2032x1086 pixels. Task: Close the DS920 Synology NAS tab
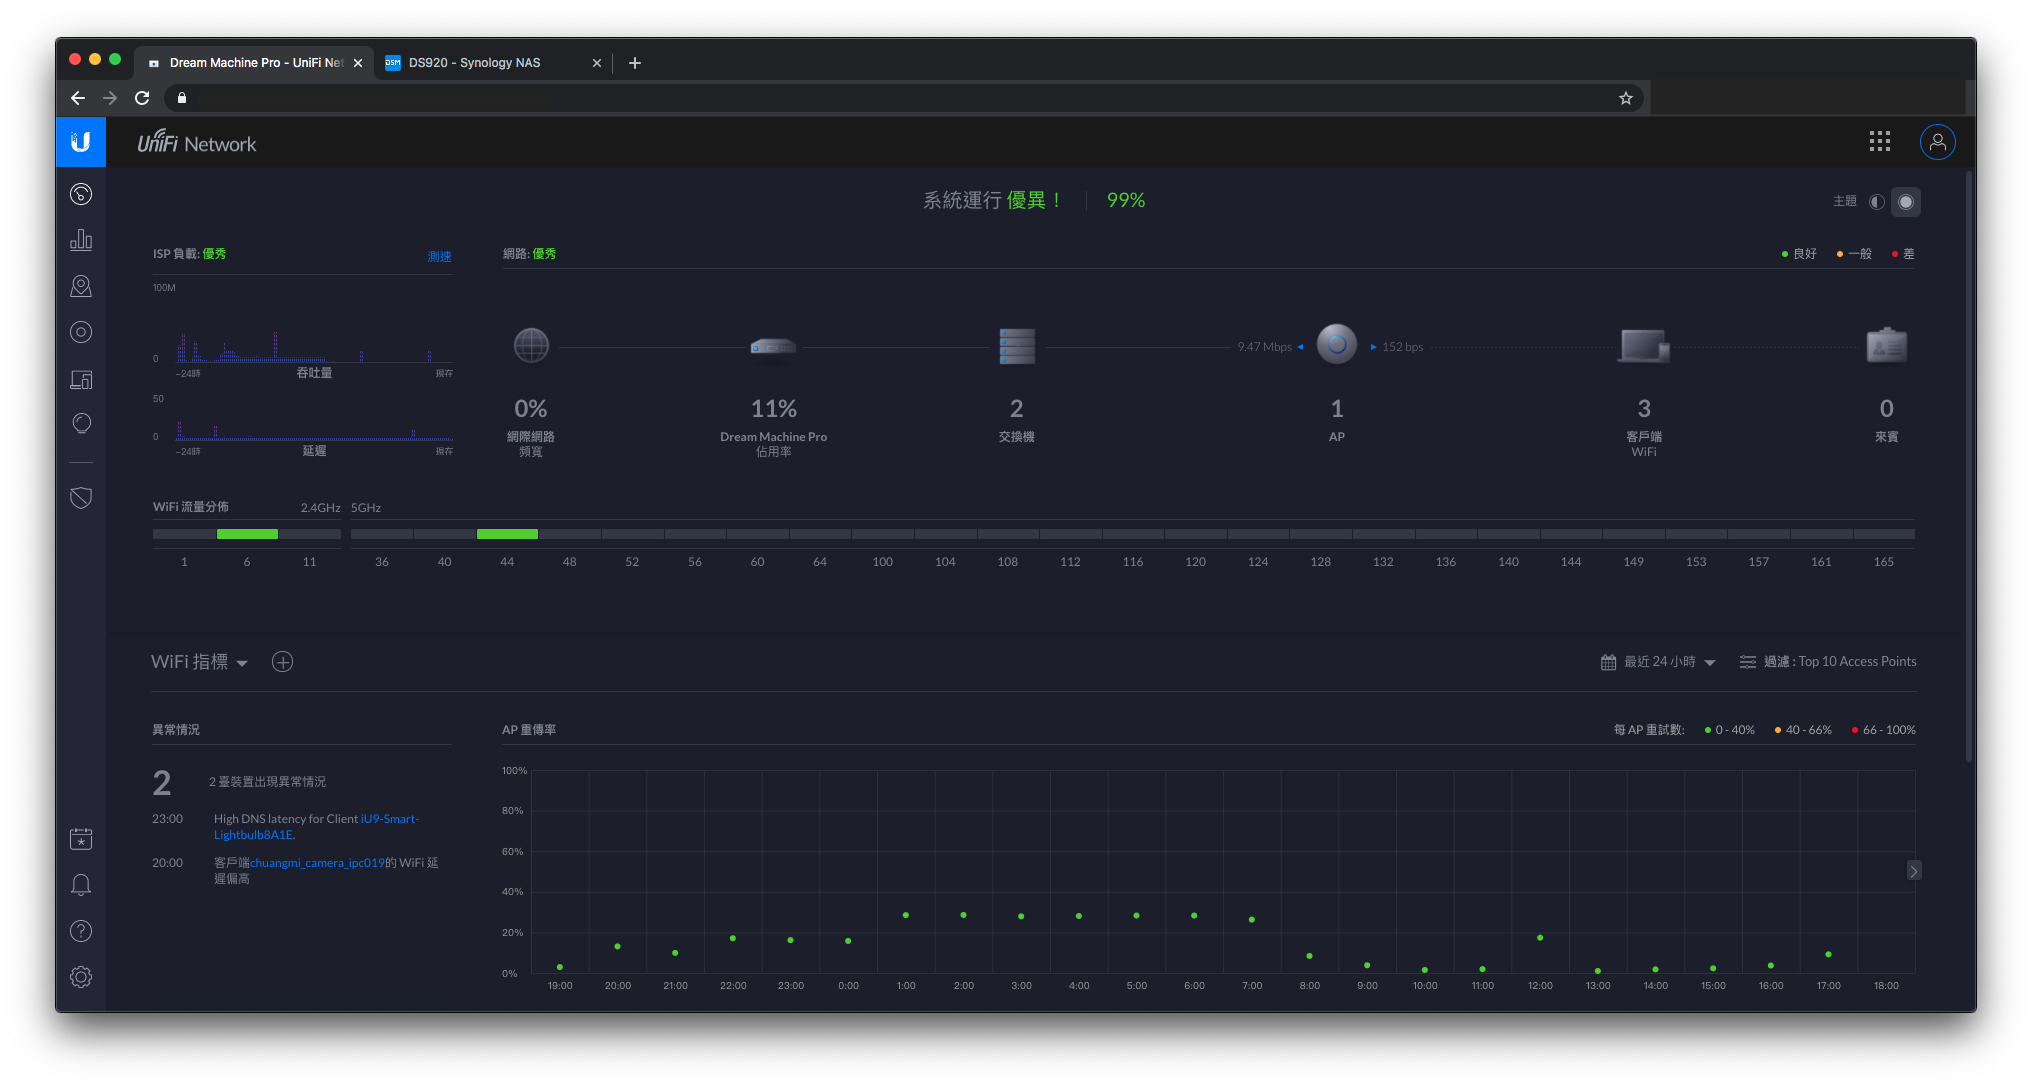[597, 63]
